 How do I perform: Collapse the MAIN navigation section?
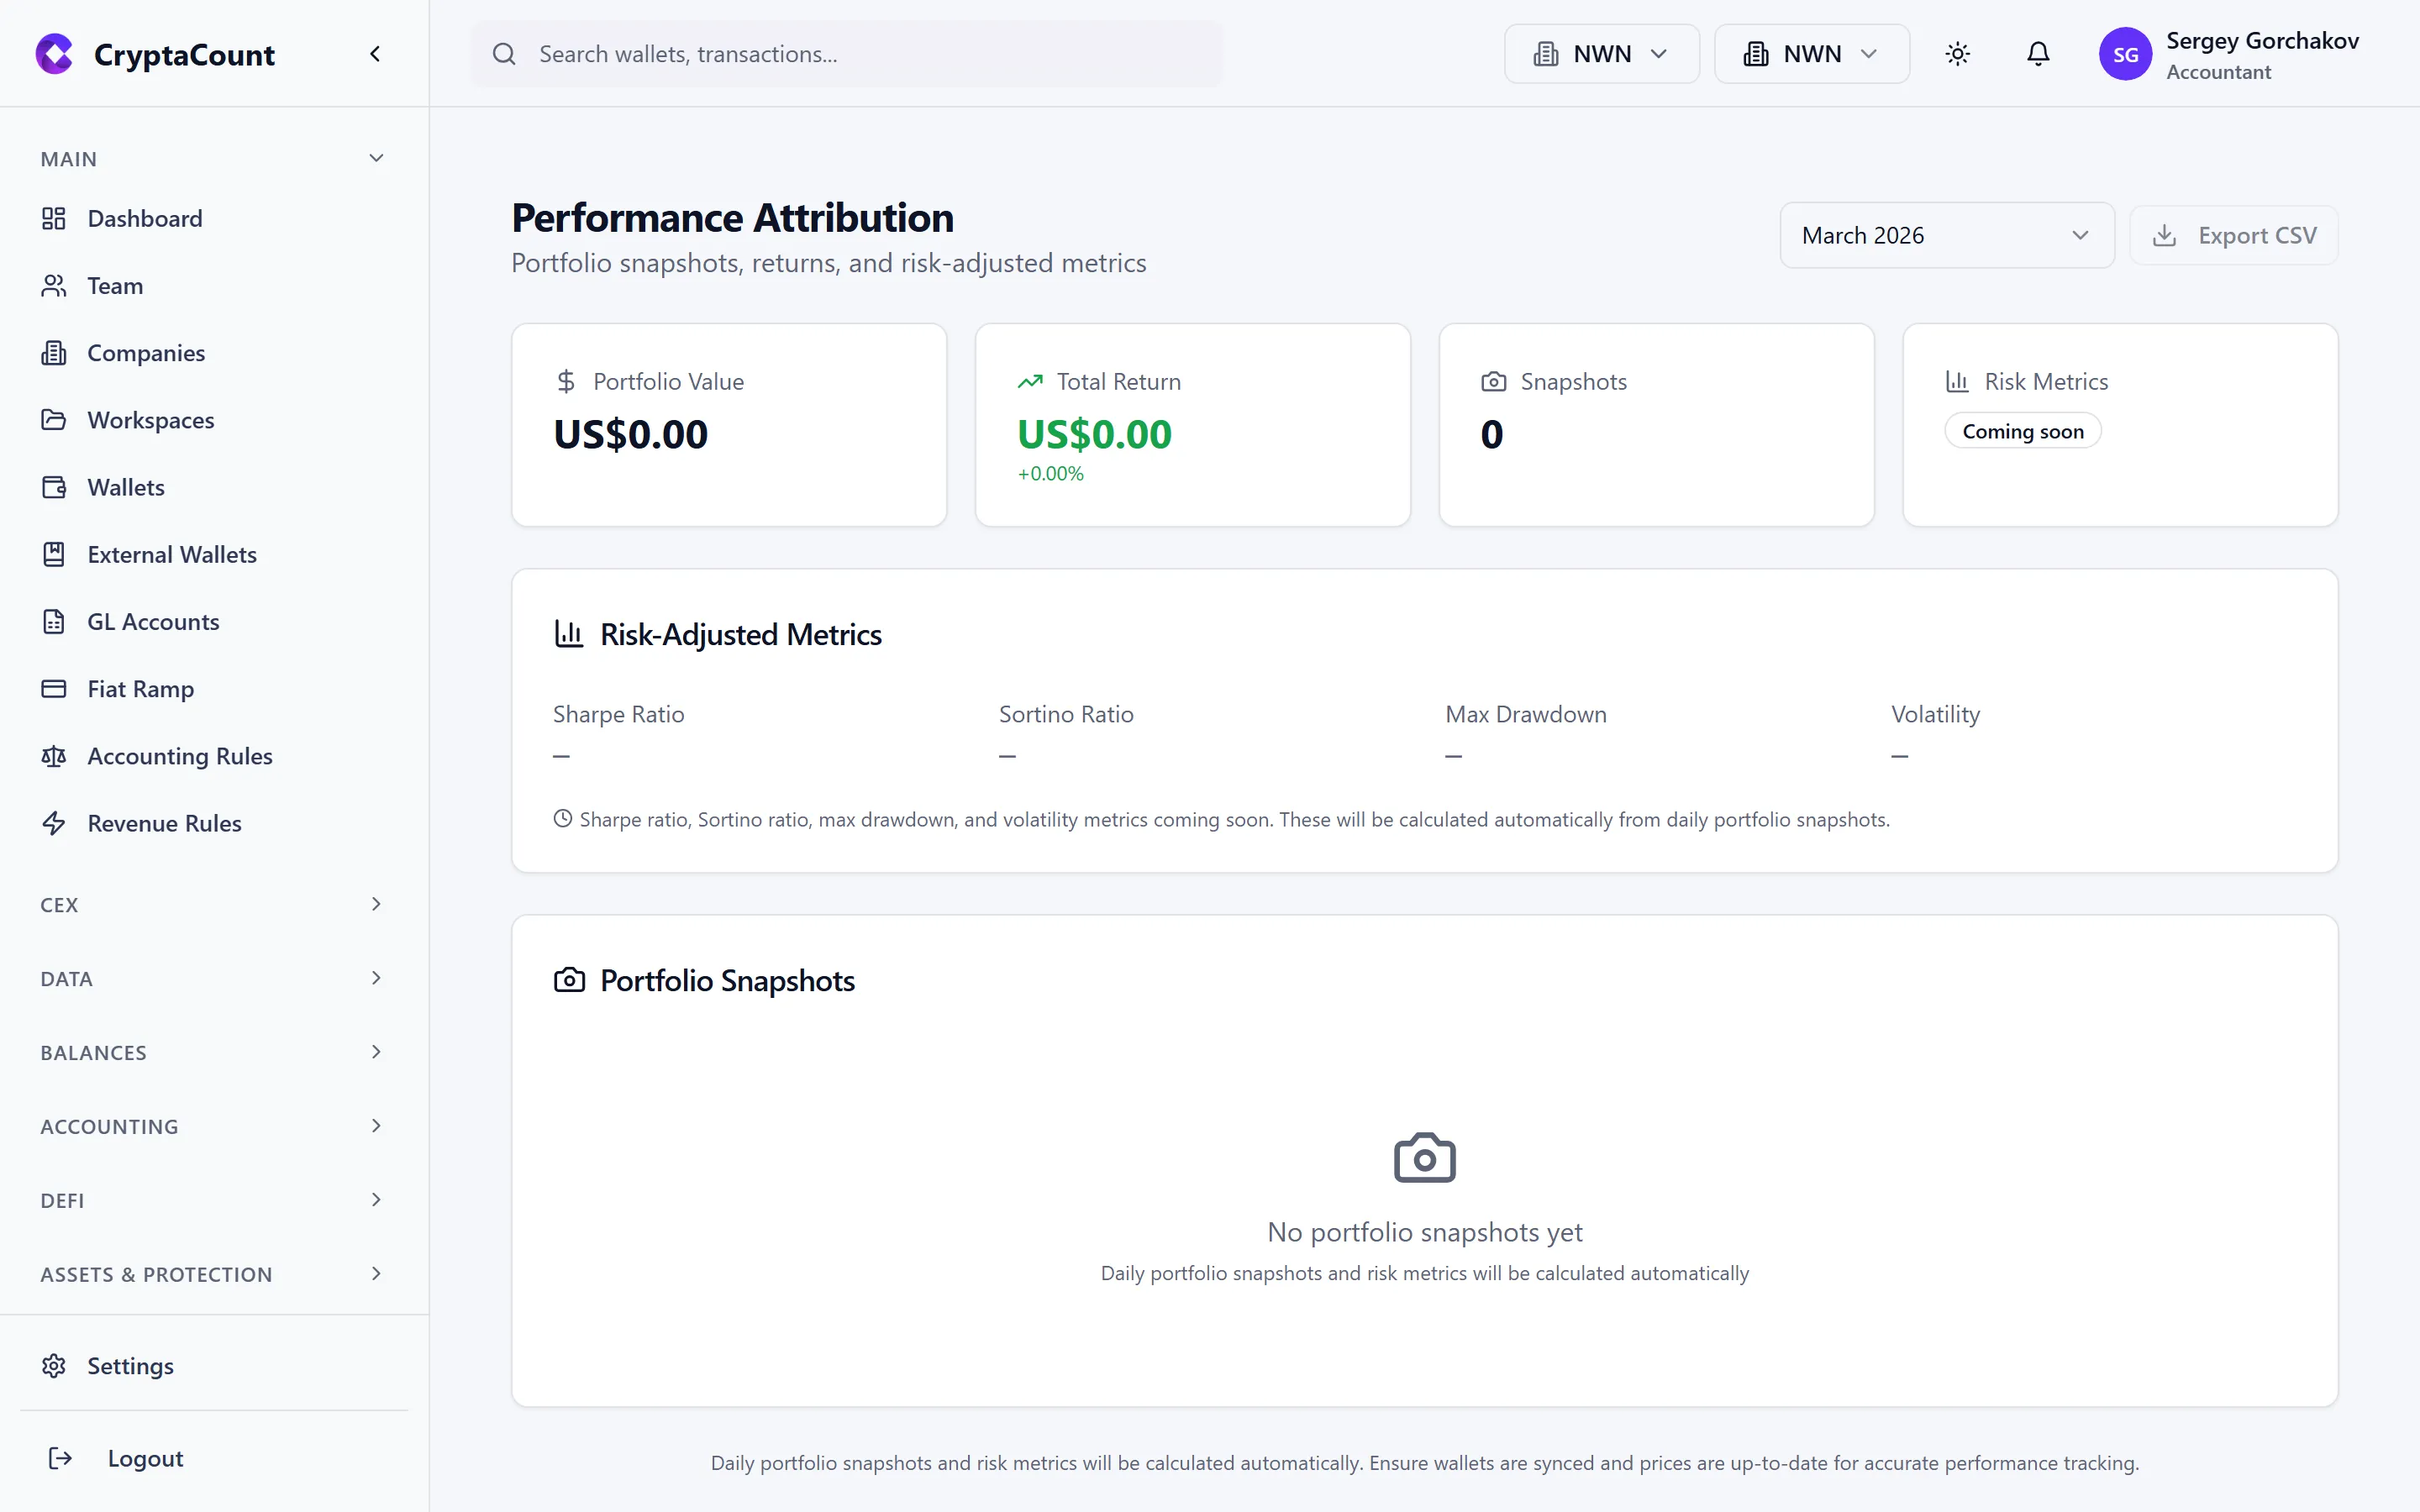(375, 157)
